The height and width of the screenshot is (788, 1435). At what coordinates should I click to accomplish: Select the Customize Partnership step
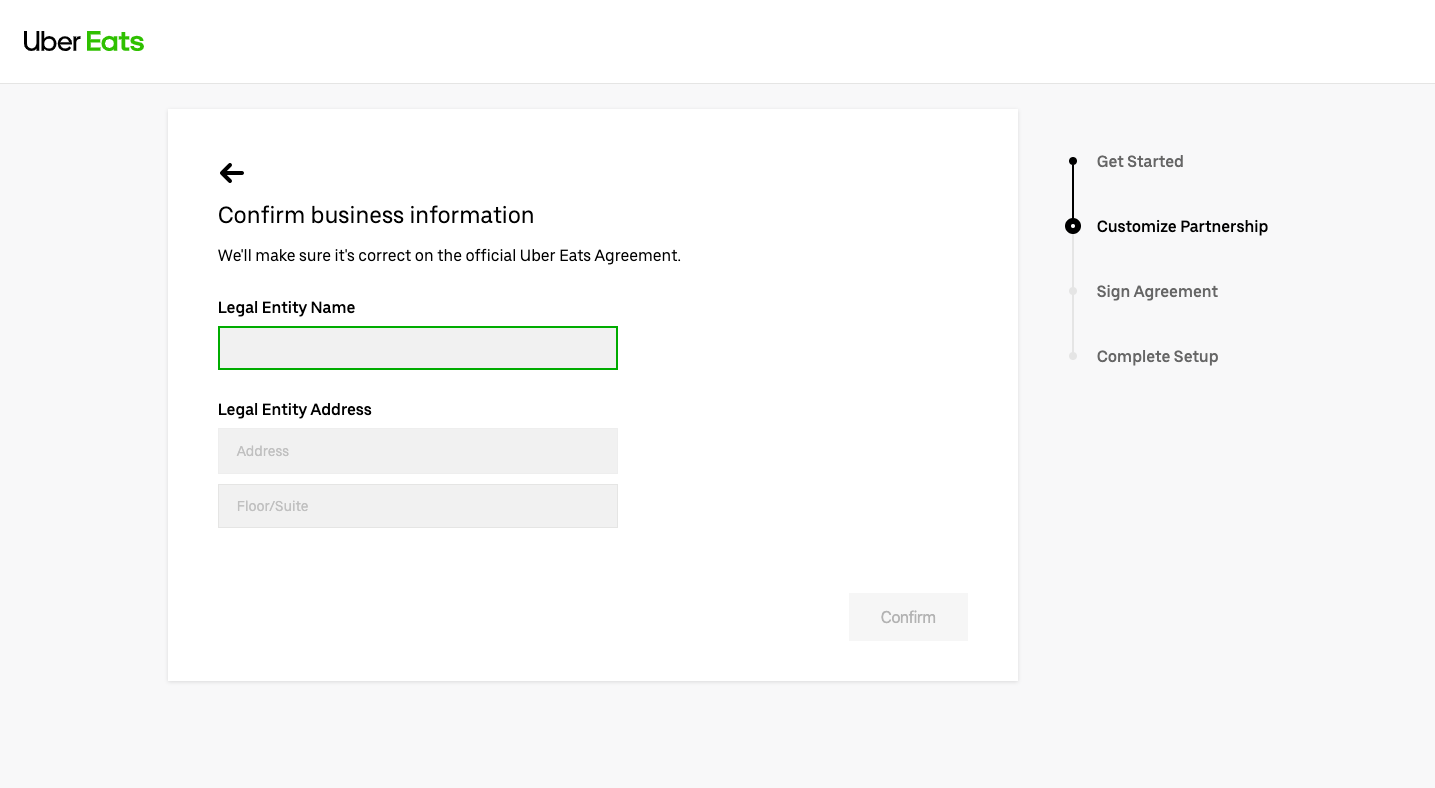(x=1182, y=226)
